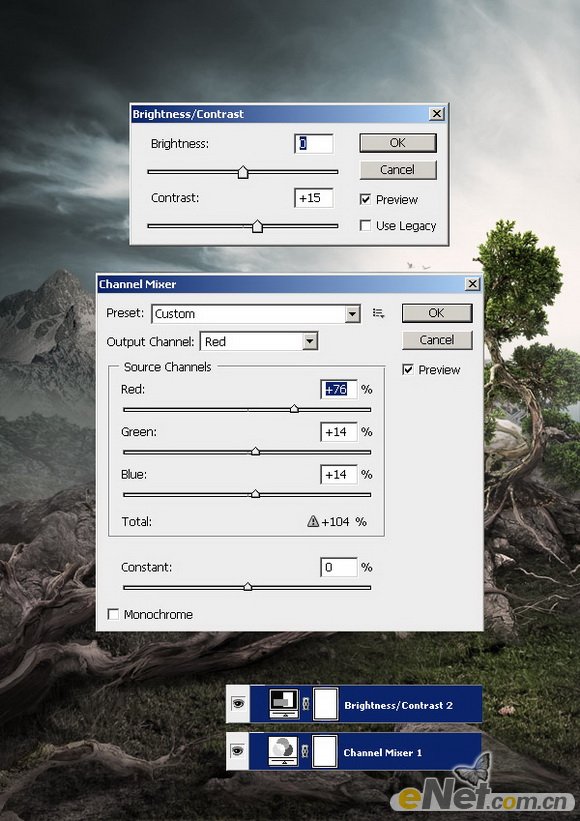
Task: Hide the Channel Mixer 1 layer
Action: (x=238, y=751)
